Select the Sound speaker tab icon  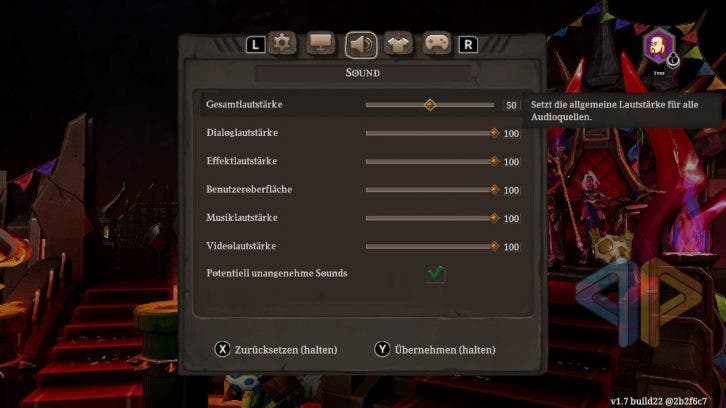(361, 45)
